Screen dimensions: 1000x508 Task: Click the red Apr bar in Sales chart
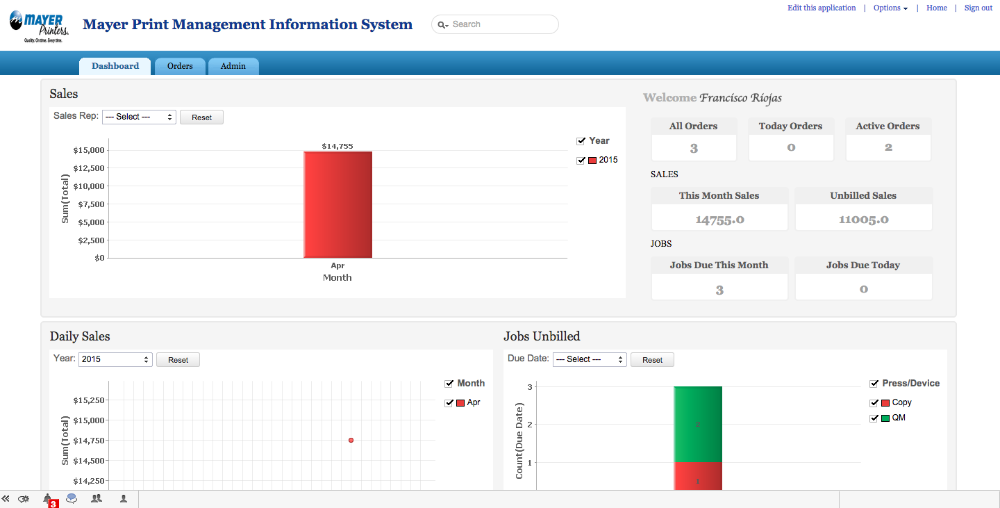(337, 205)
